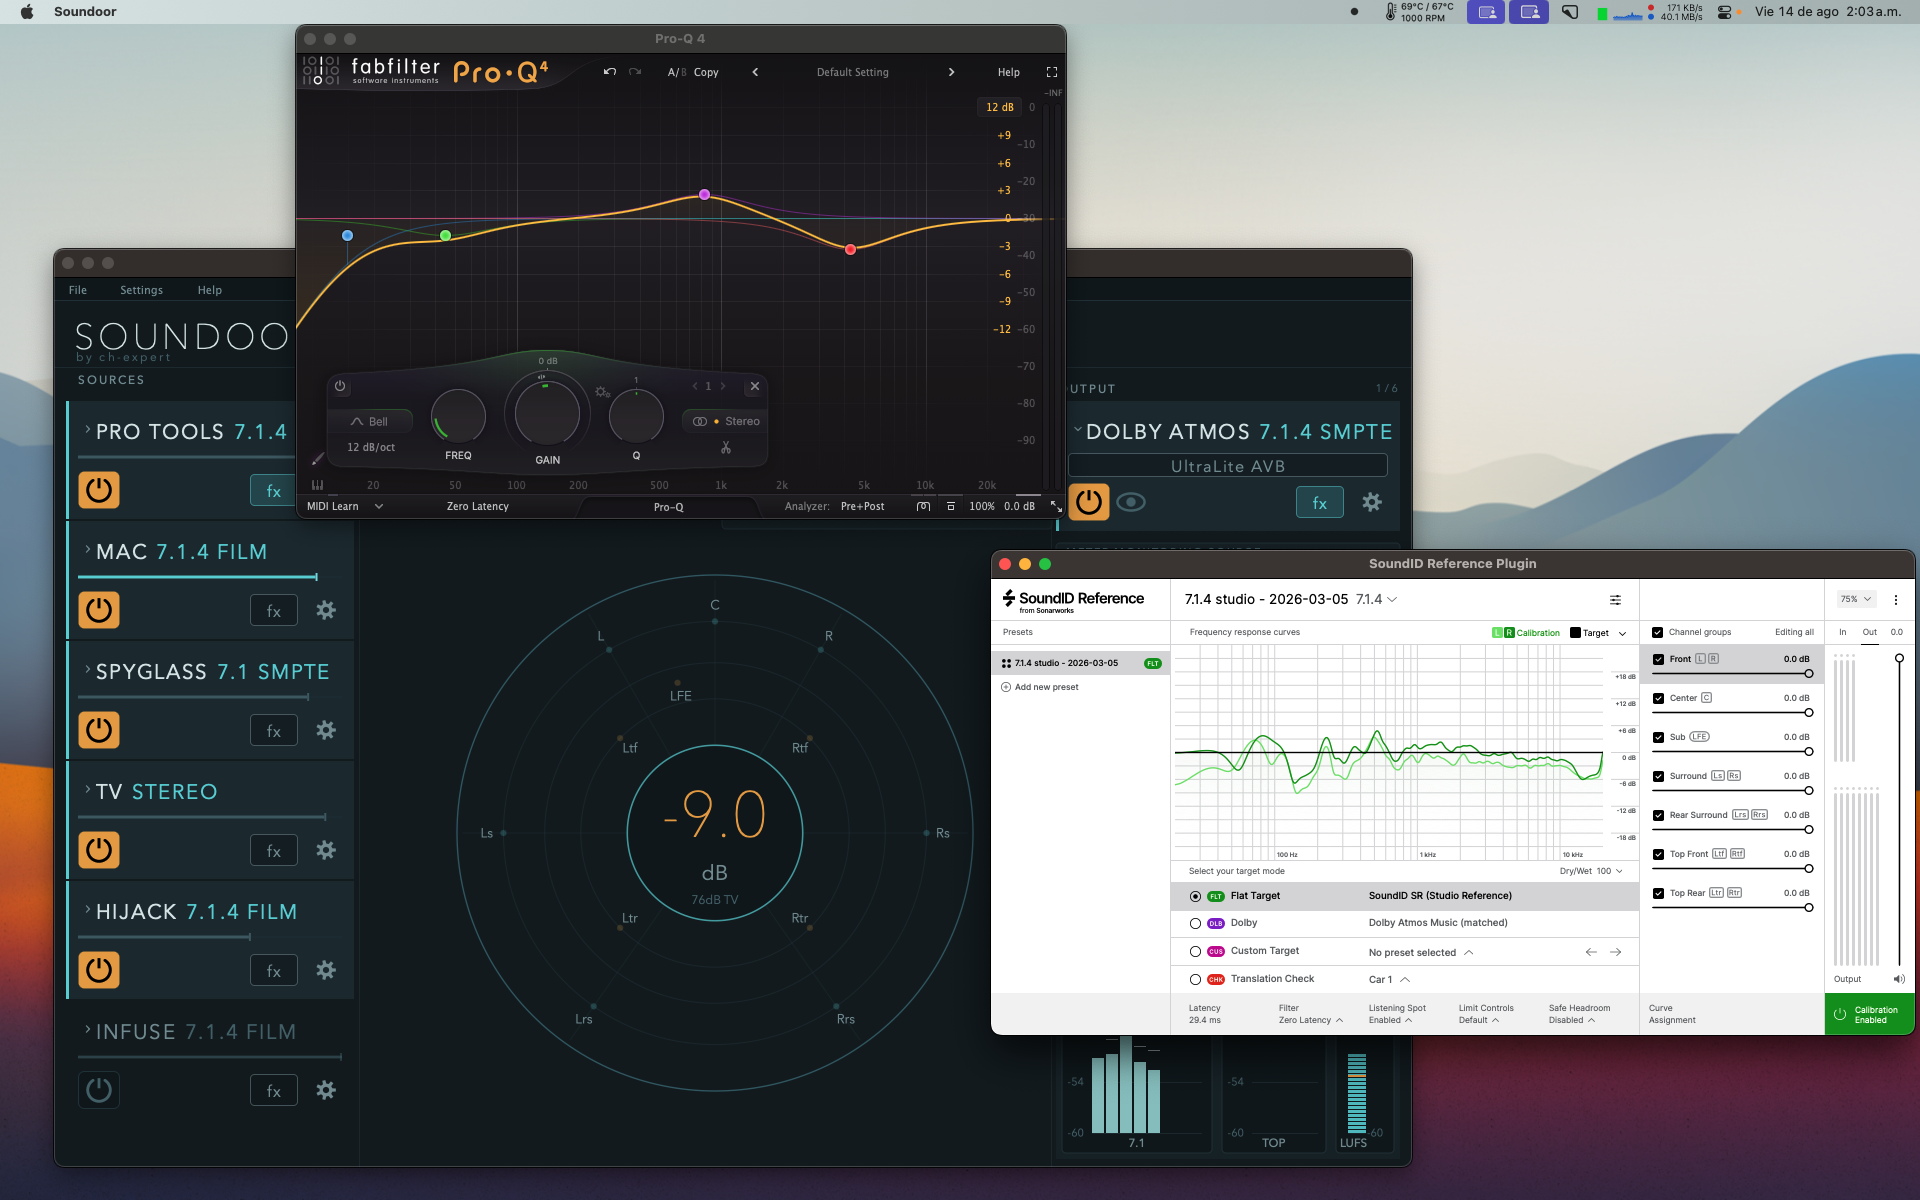
Task: Open the Dolby Atmos output gear settings
Action: (1372, 502)
